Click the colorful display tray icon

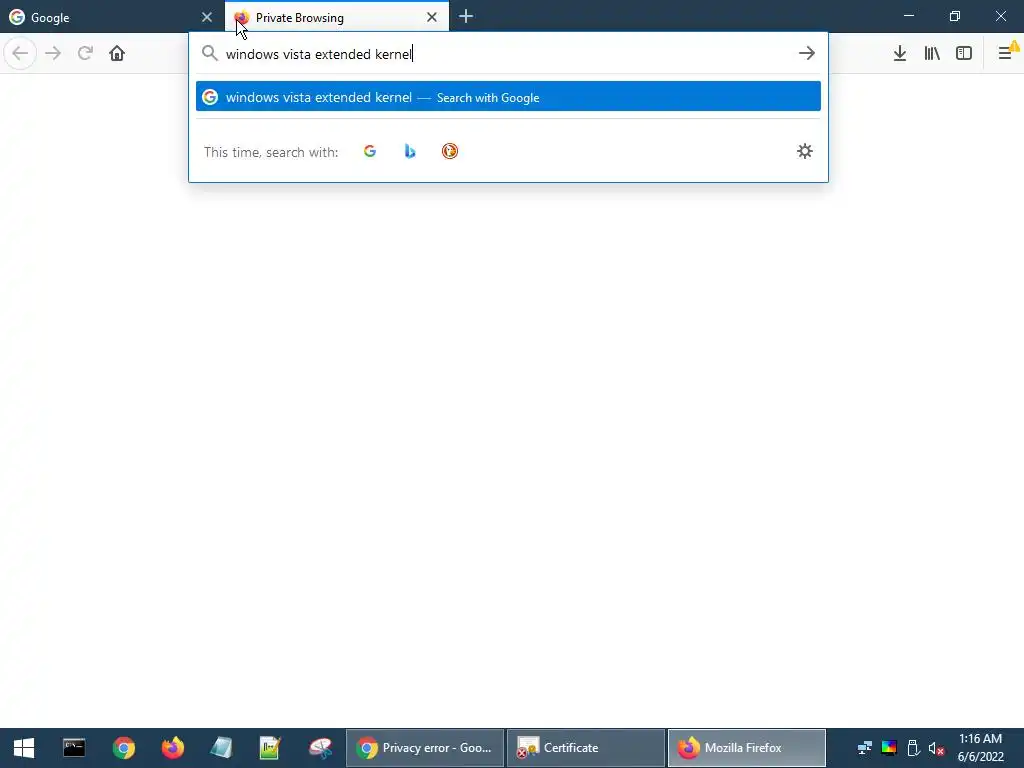[889, 748]
